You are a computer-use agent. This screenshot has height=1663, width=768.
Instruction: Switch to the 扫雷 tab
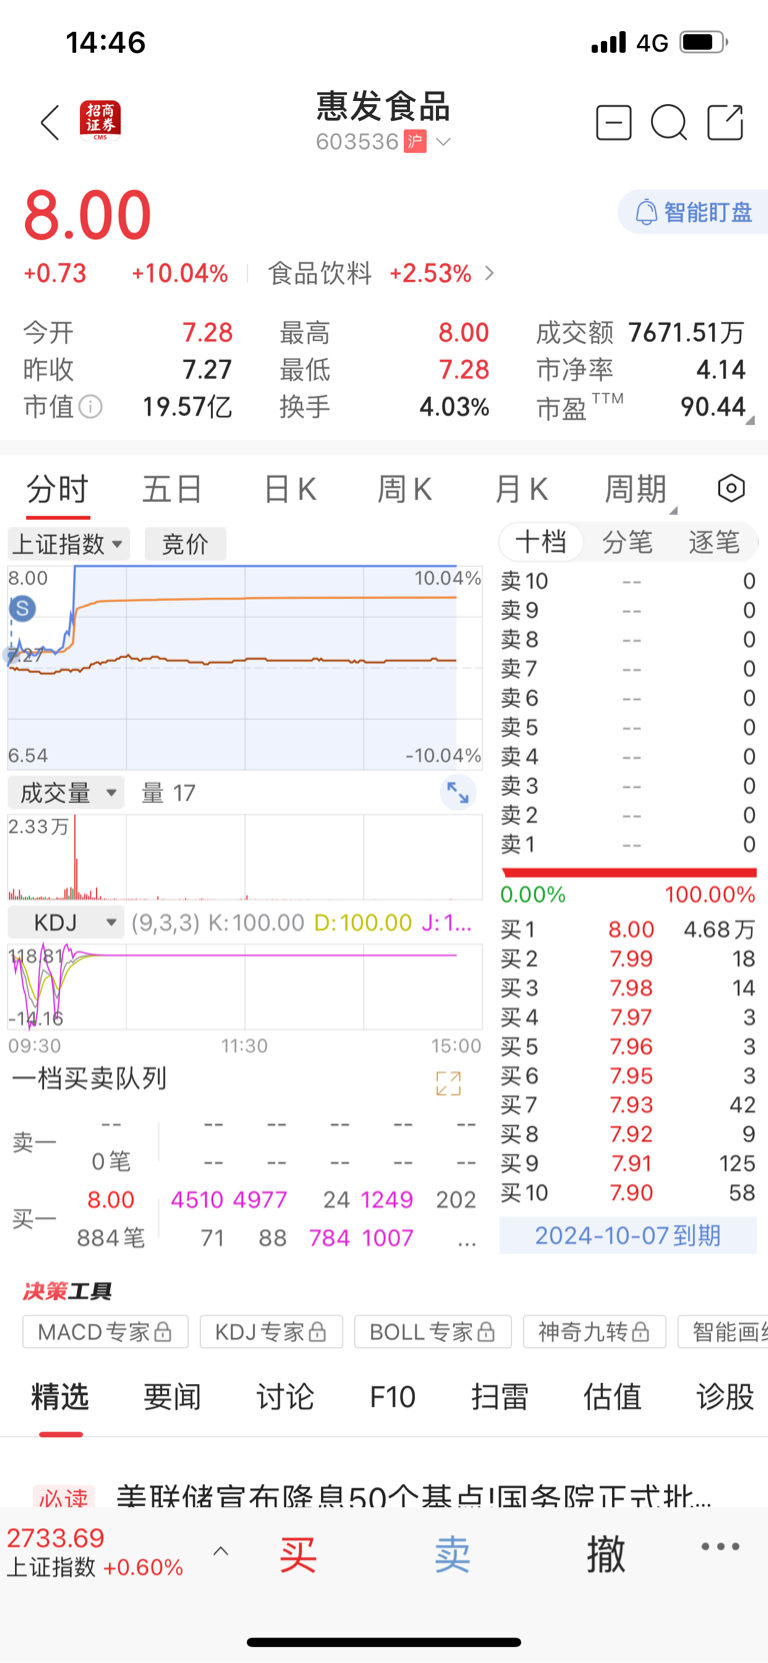coord(500,1396)
